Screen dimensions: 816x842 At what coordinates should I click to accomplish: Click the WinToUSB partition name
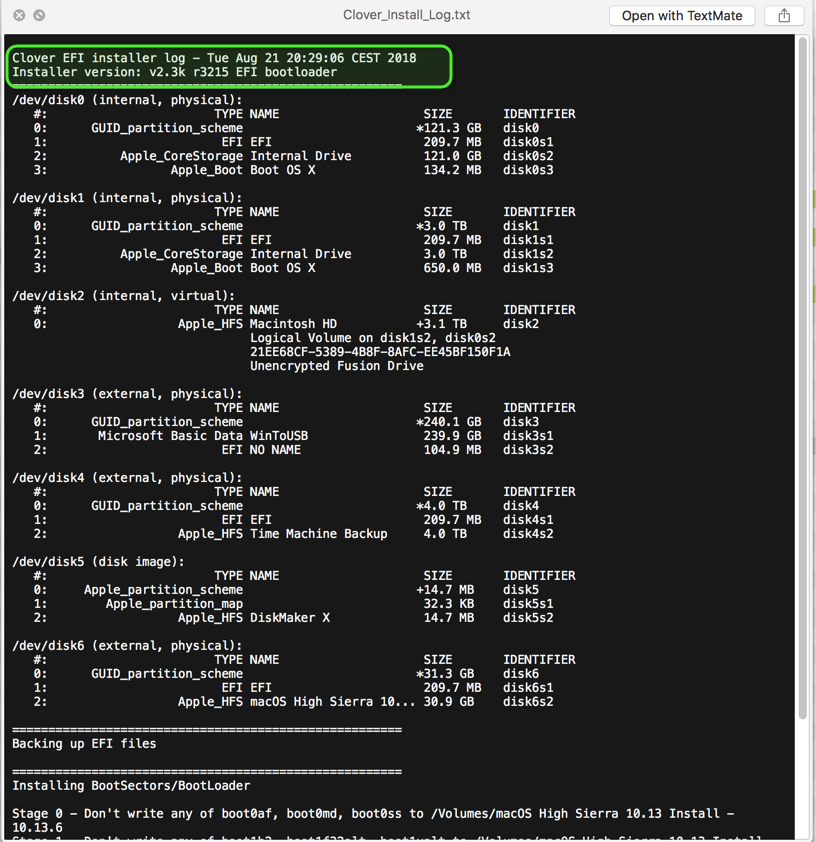pyautogui.click(x=279, y=435)
